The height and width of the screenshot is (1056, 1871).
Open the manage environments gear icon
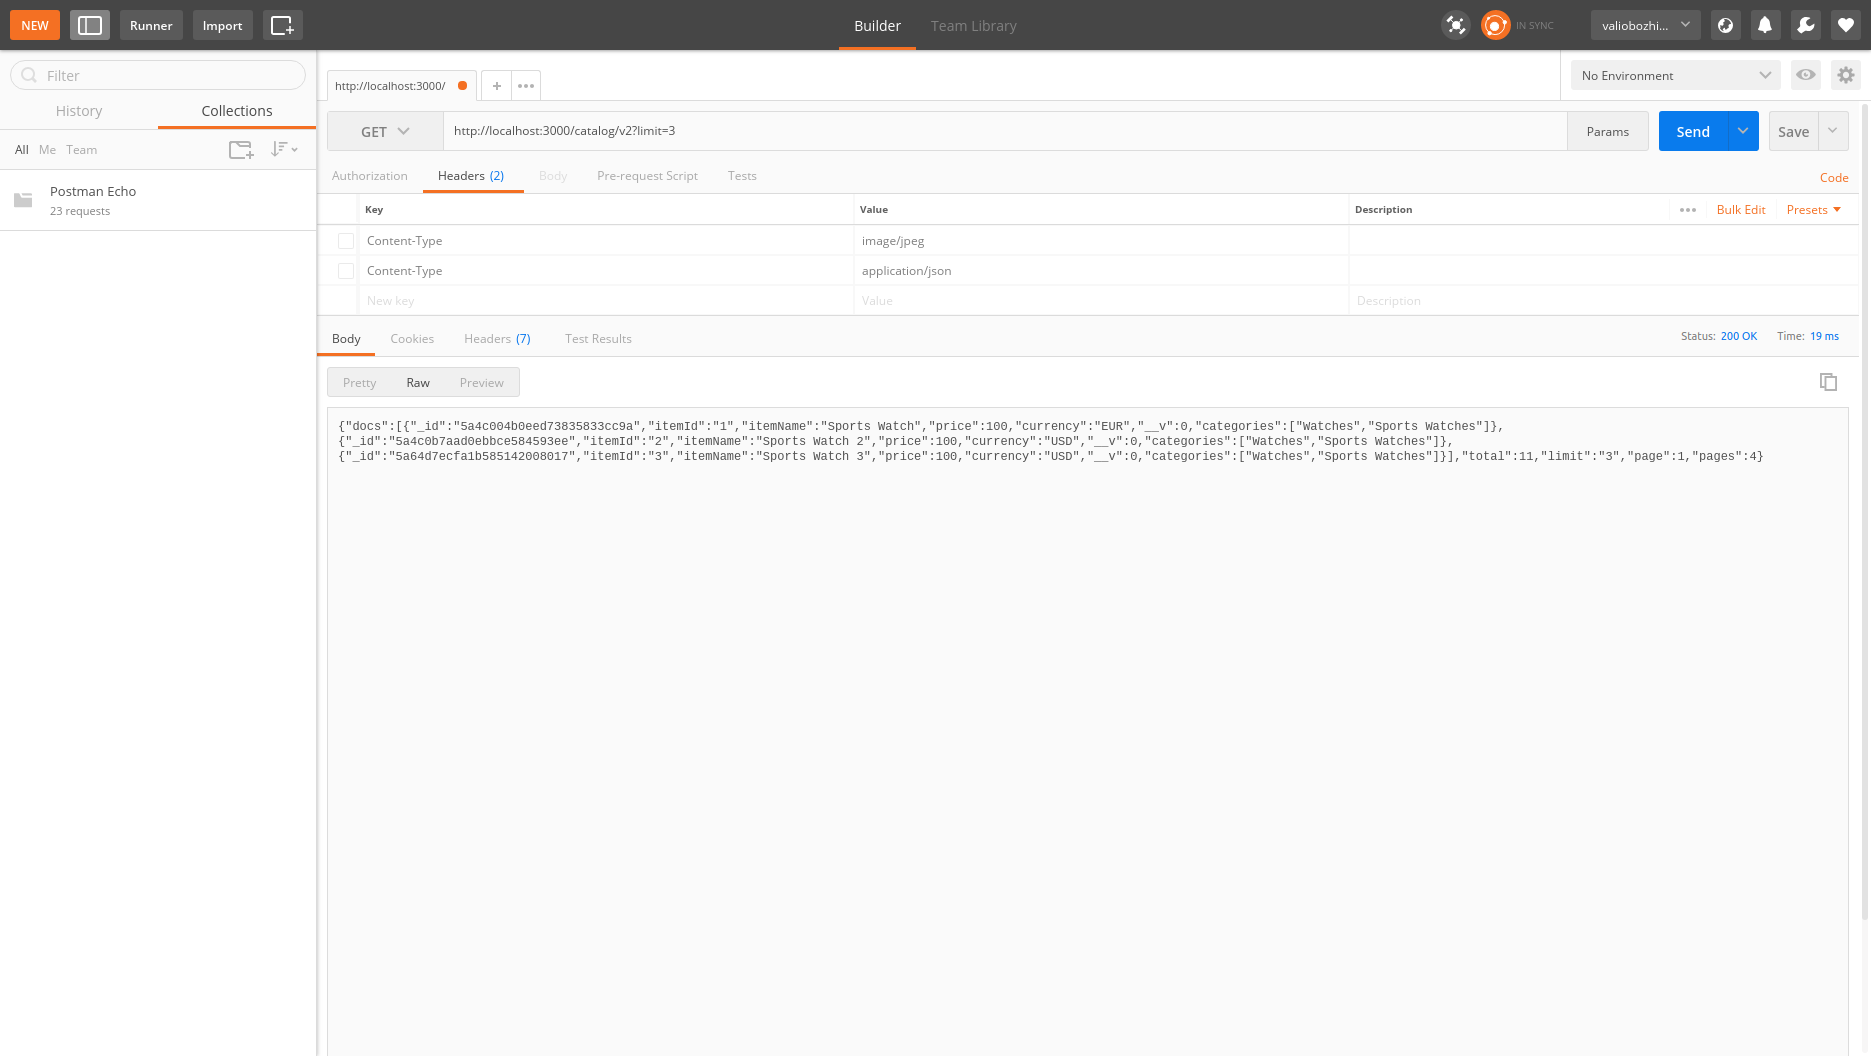1846,75
